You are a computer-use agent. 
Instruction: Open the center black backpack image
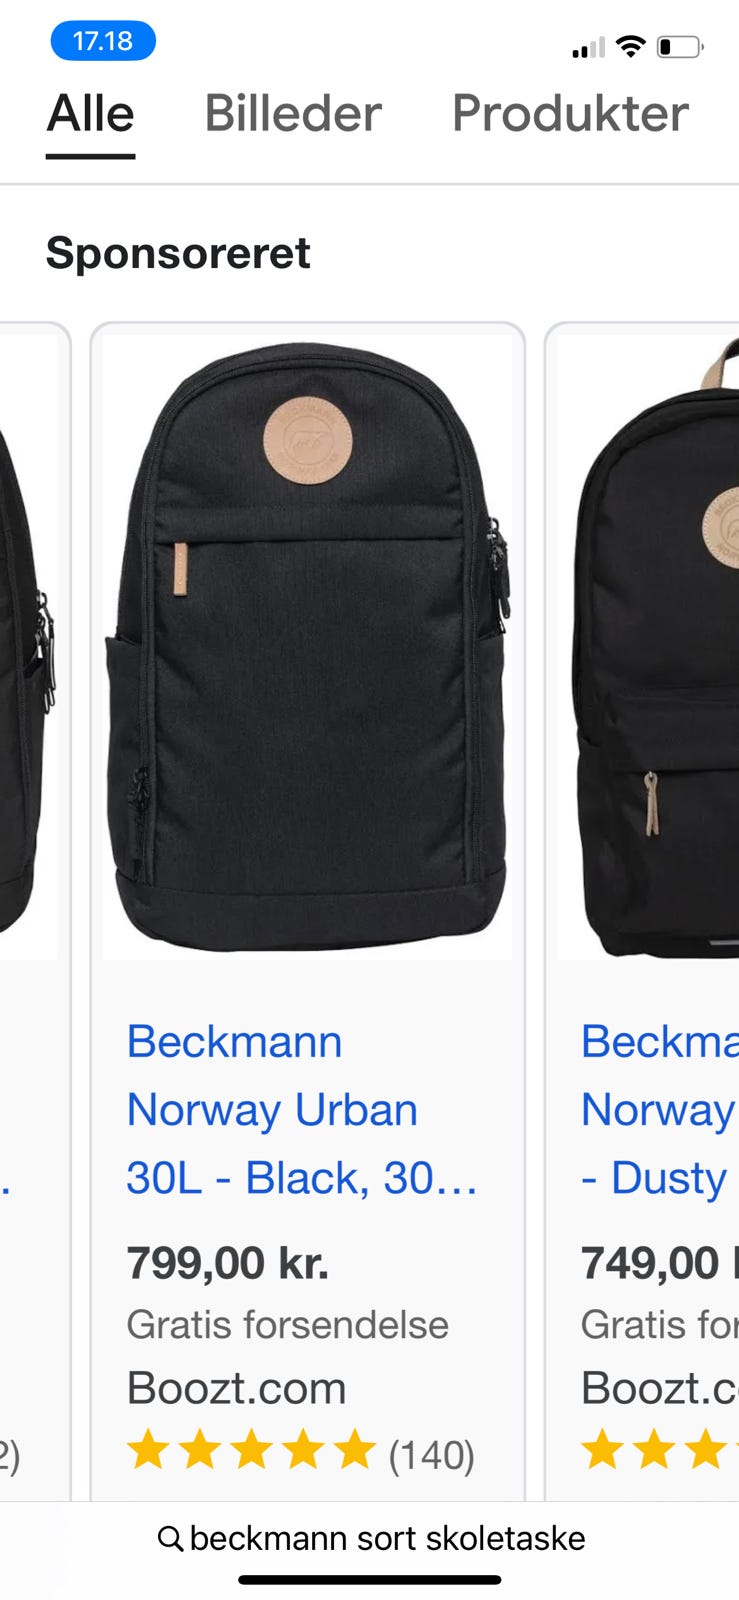tap(308, 647)
